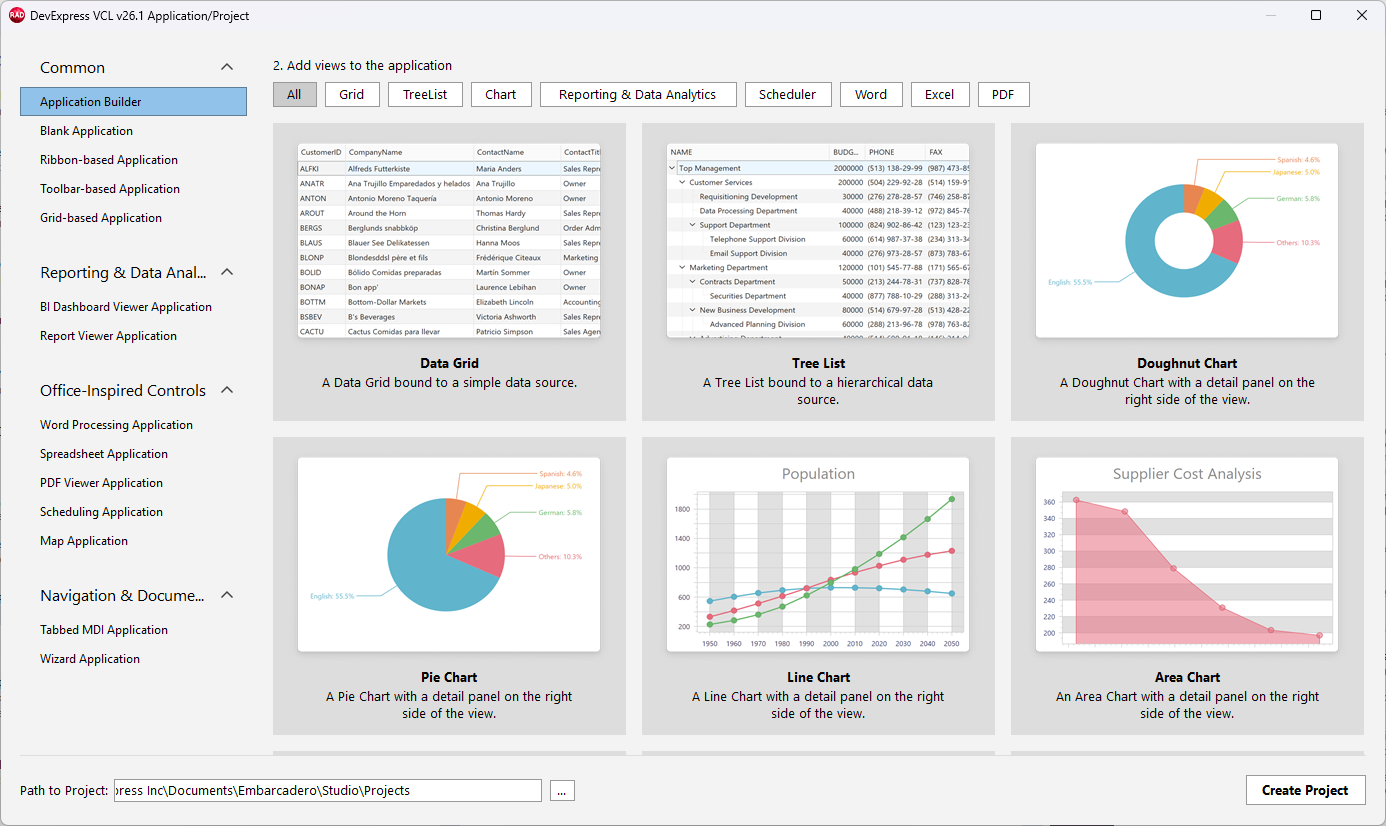Image resolution: width=1386 pixels, height=826 pixels.
Task: Click the Area Chart title text
Action: coord(1187,678)
